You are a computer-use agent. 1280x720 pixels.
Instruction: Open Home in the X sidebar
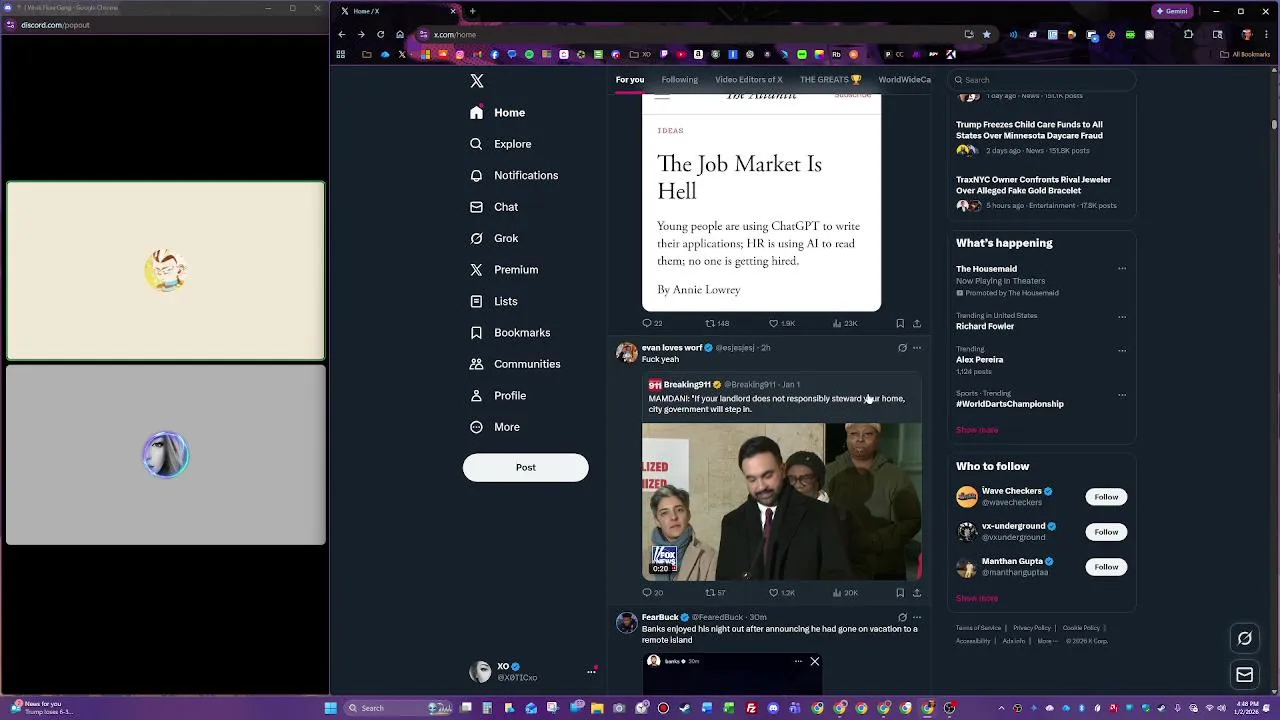(x=498, y=113)
